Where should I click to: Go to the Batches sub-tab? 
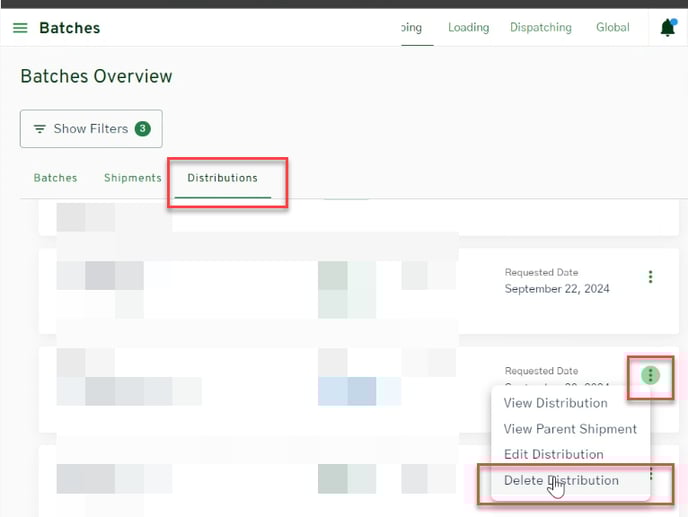click(x=56, y=178)
